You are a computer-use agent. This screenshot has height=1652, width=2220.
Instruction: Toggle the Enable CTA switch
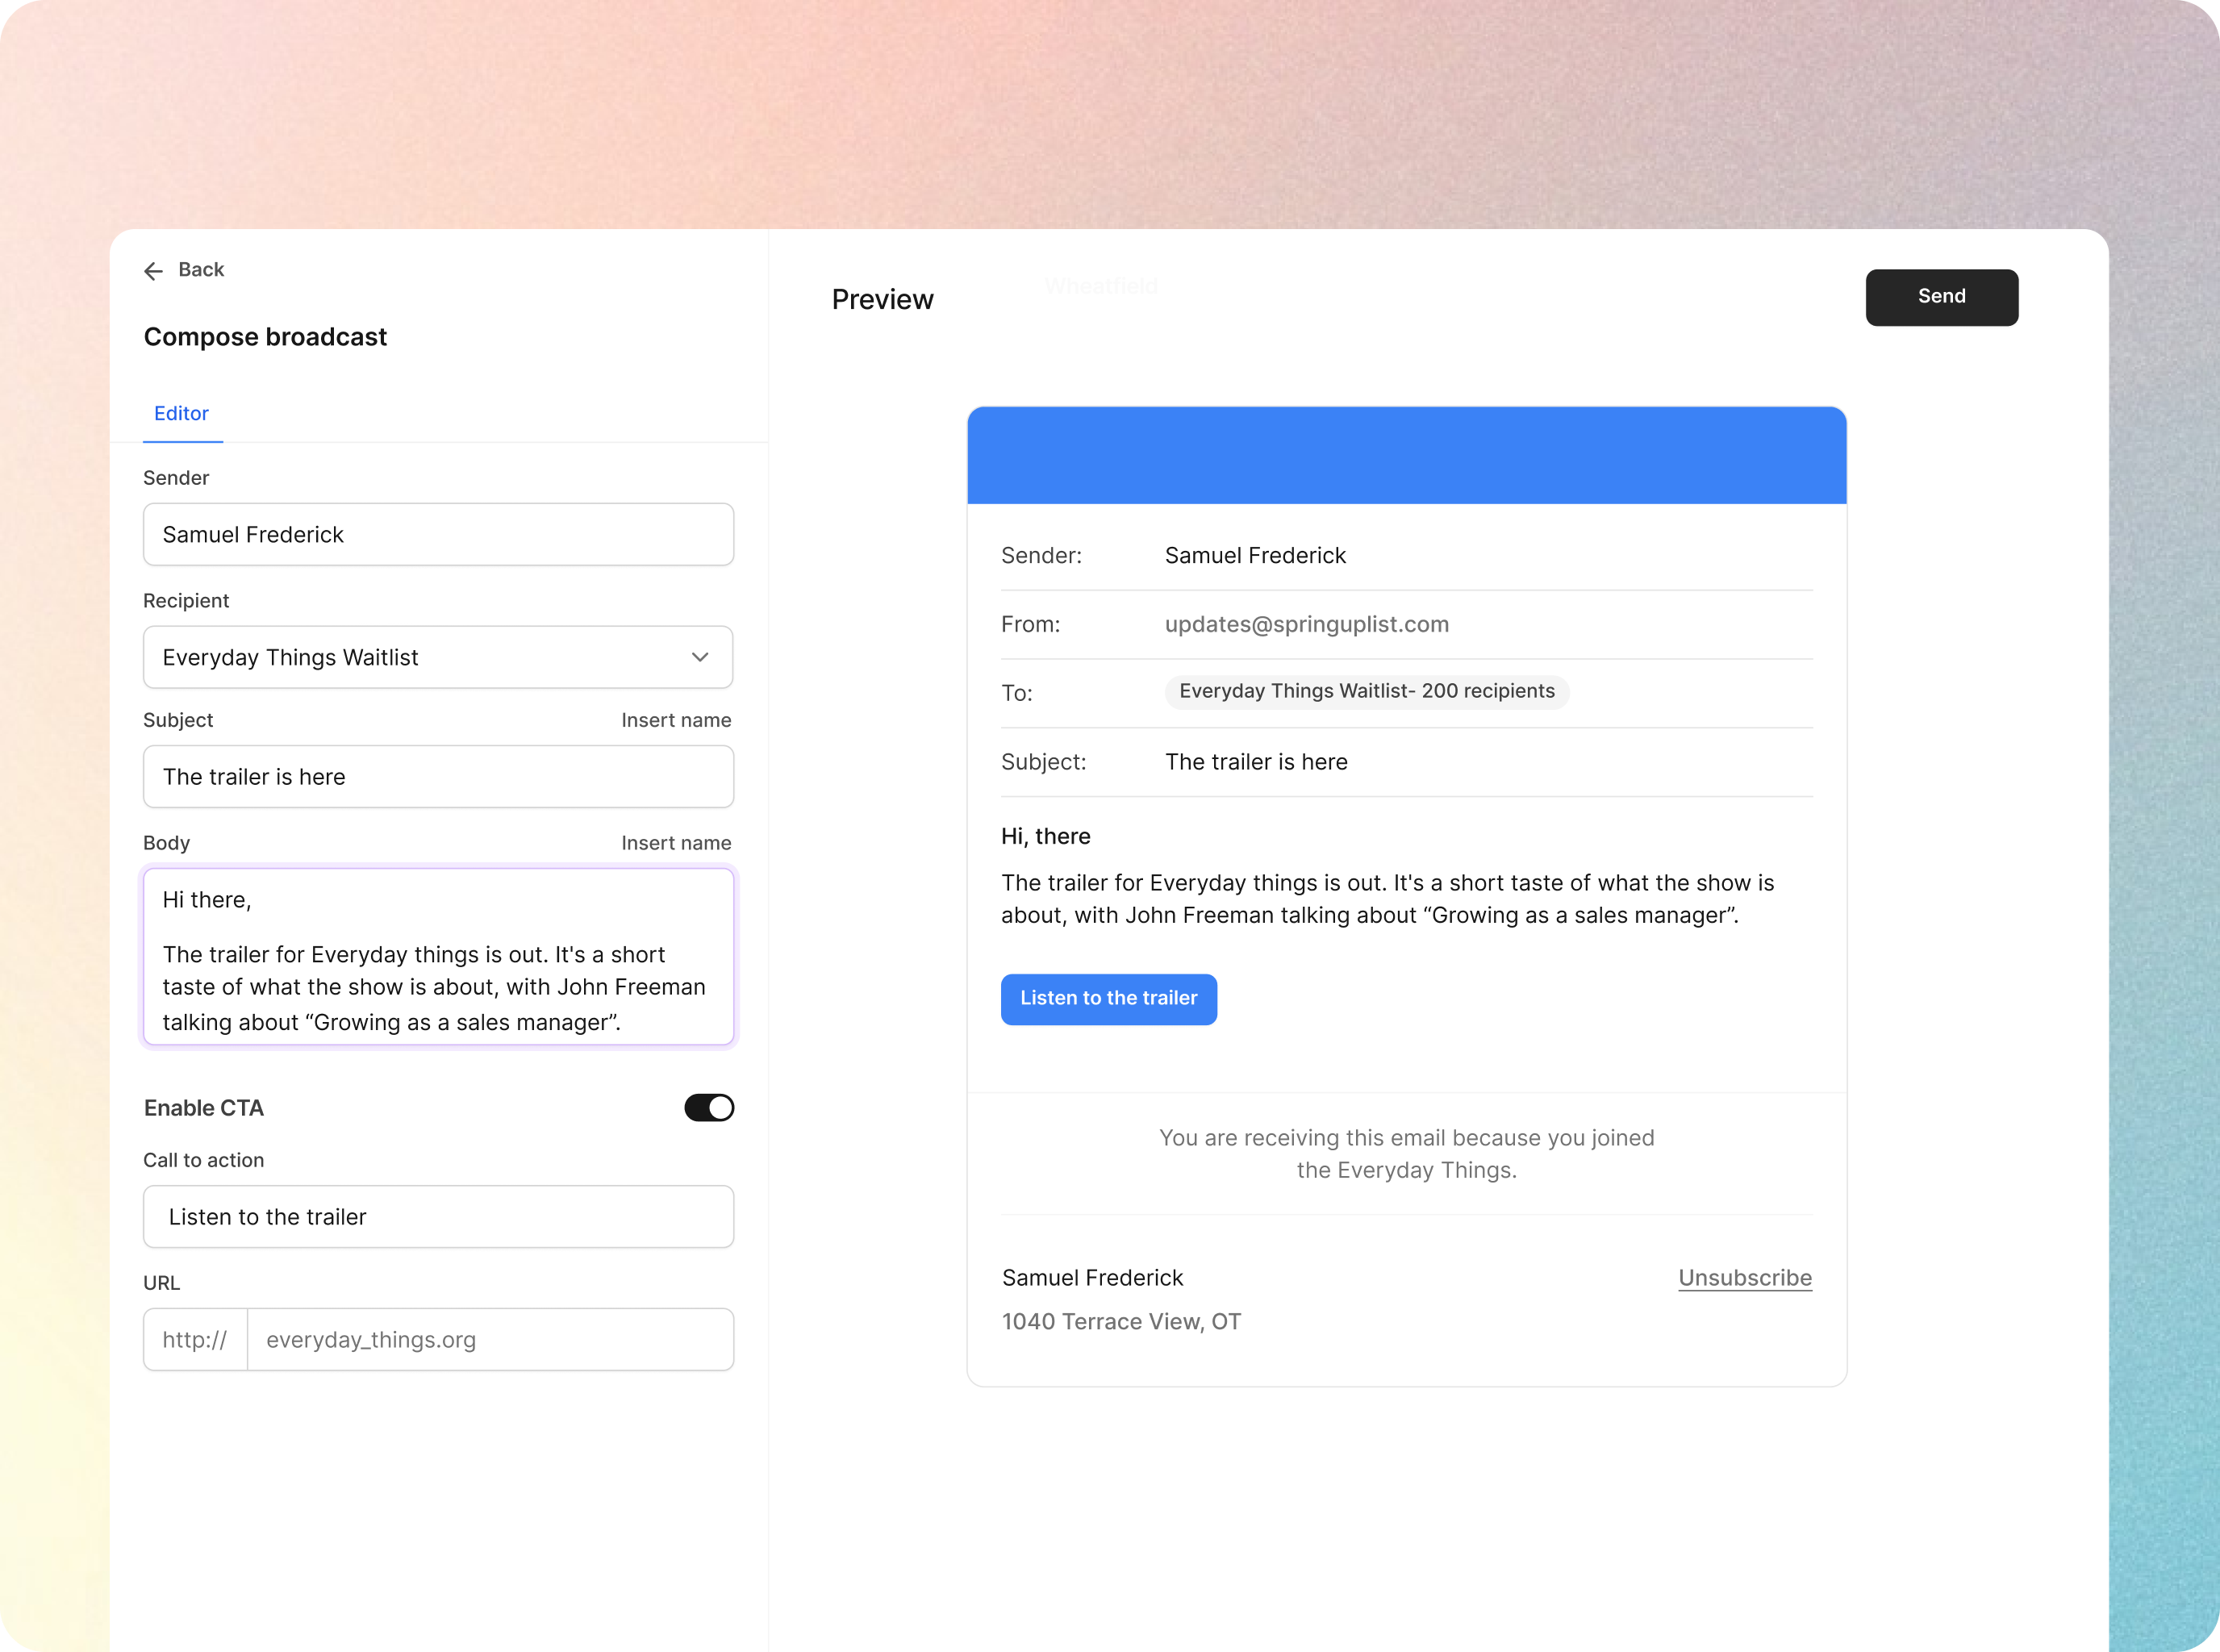coord(709,1108)
